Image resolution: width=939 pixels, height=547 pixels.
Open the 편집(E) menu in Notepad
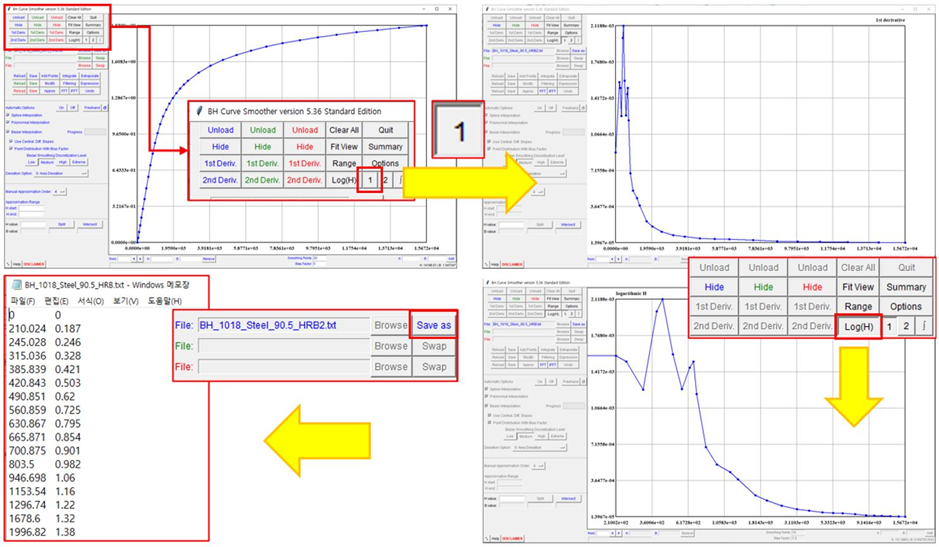coord(56,301)
